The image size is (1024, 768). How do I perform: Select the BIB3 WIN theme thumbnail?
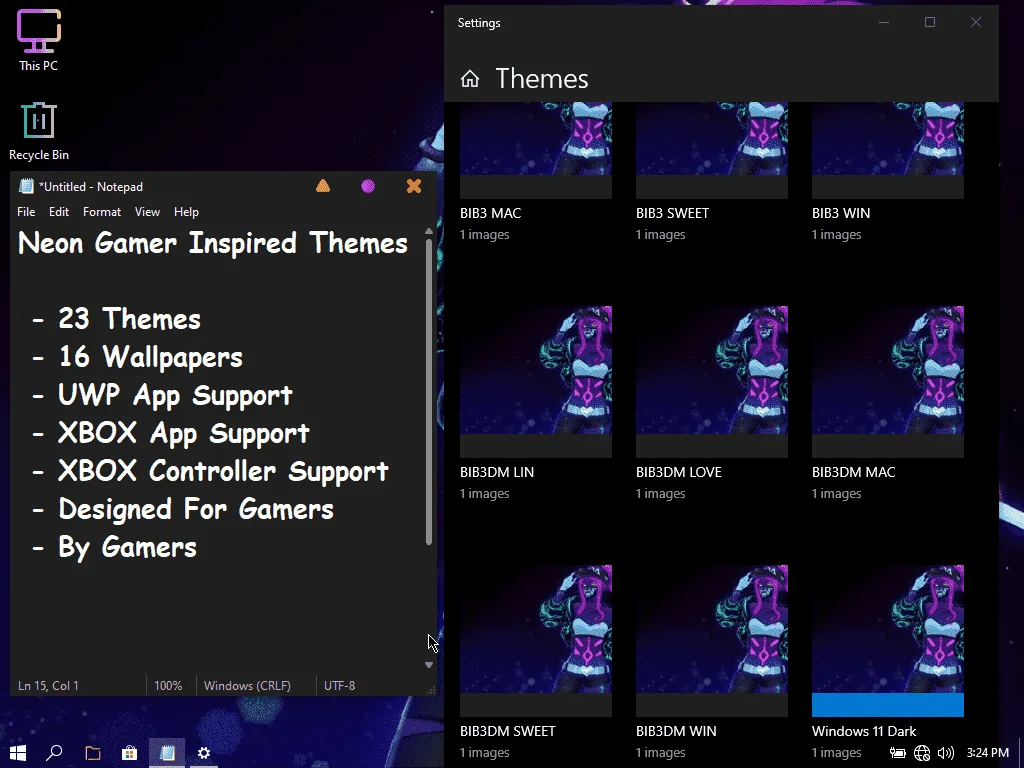click(888, 150)
